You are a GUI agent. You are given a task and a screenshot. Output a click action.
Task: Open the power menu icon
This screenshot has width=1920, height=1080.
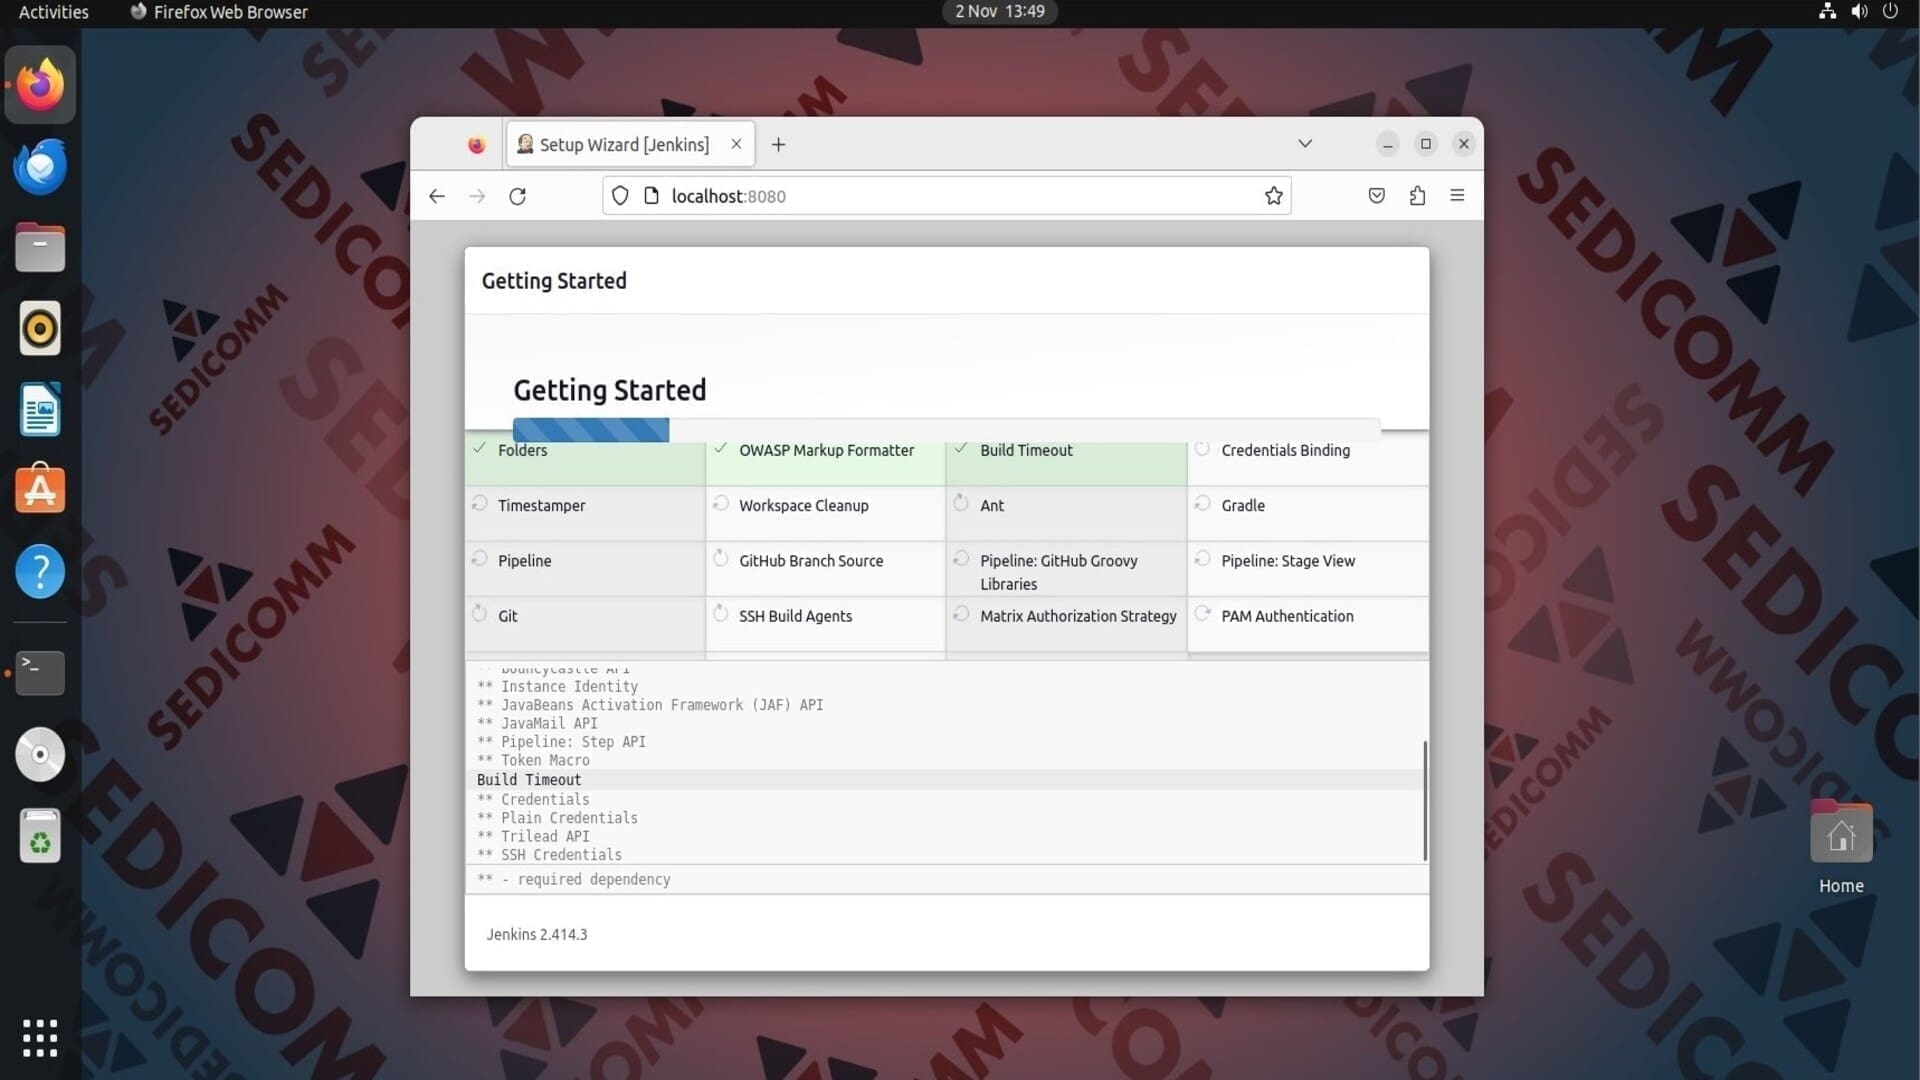1890,11
